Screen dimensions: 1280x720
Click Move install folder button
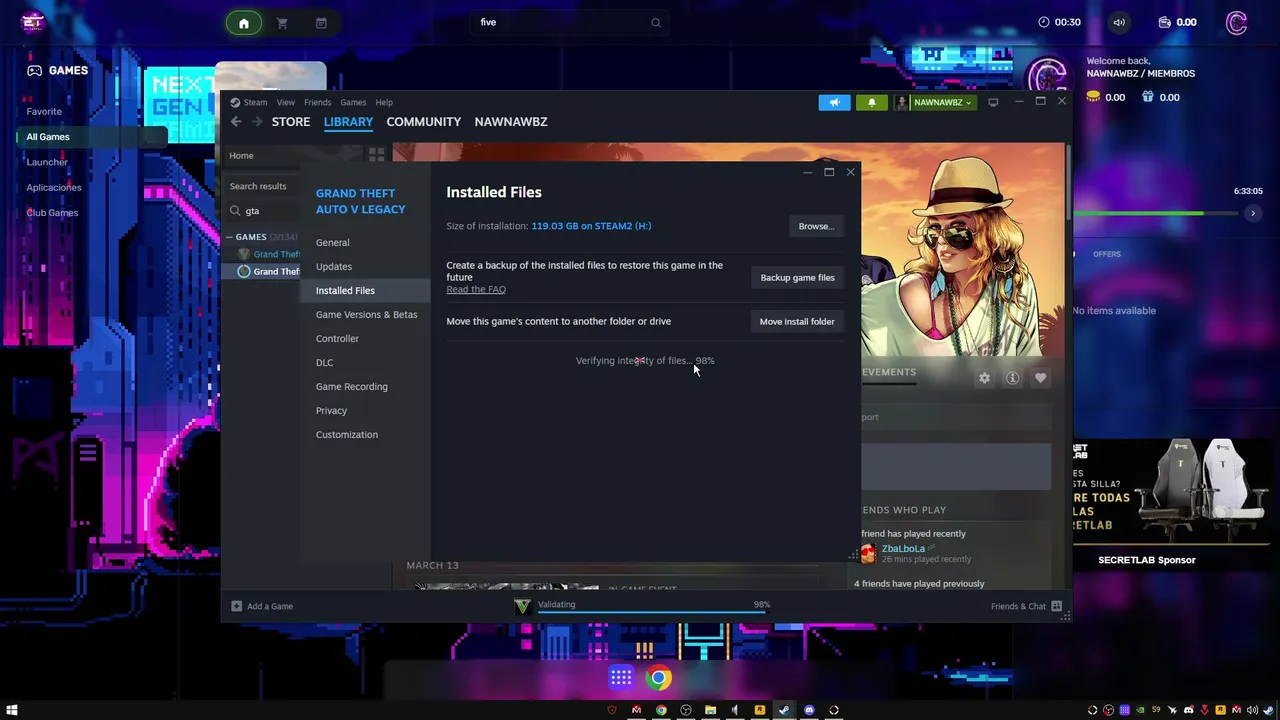point(797,321)
